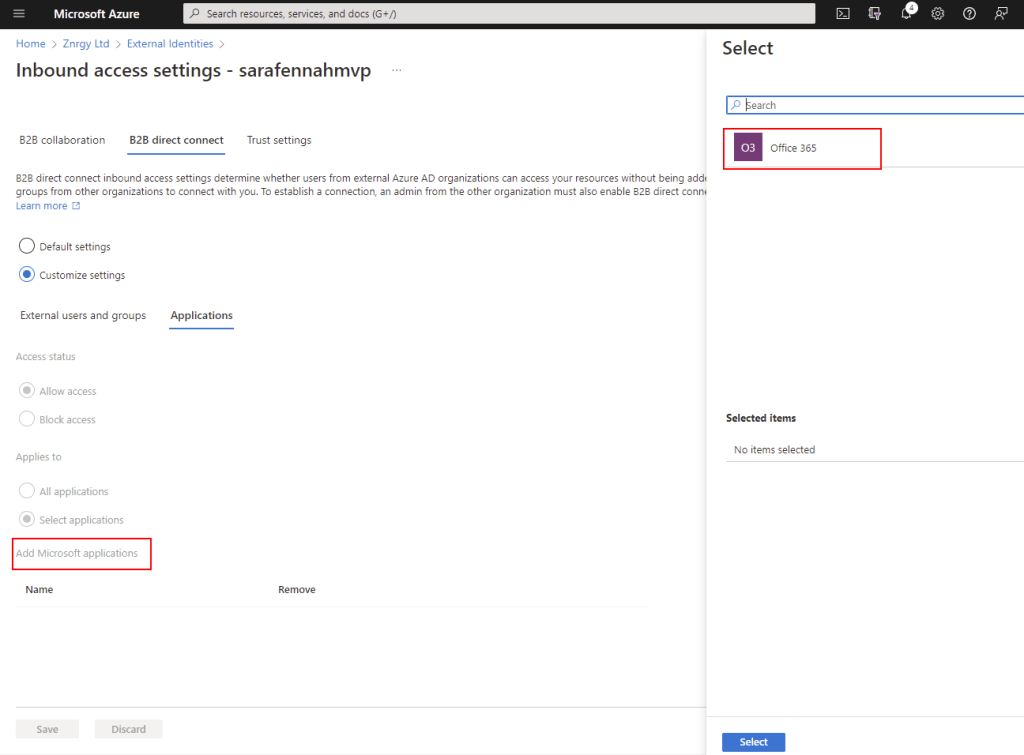Click the help question mark icon
This screenshot has height=755, width=1024.
(969, 14)
